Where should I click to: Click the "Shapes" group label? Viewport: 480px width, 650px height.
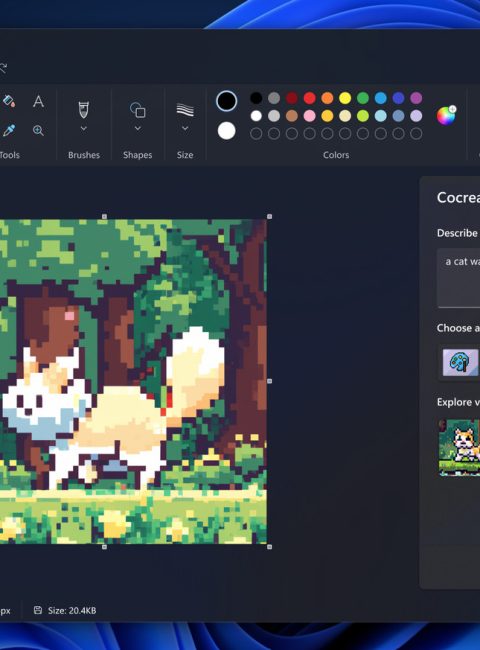(x=138, y=155)
